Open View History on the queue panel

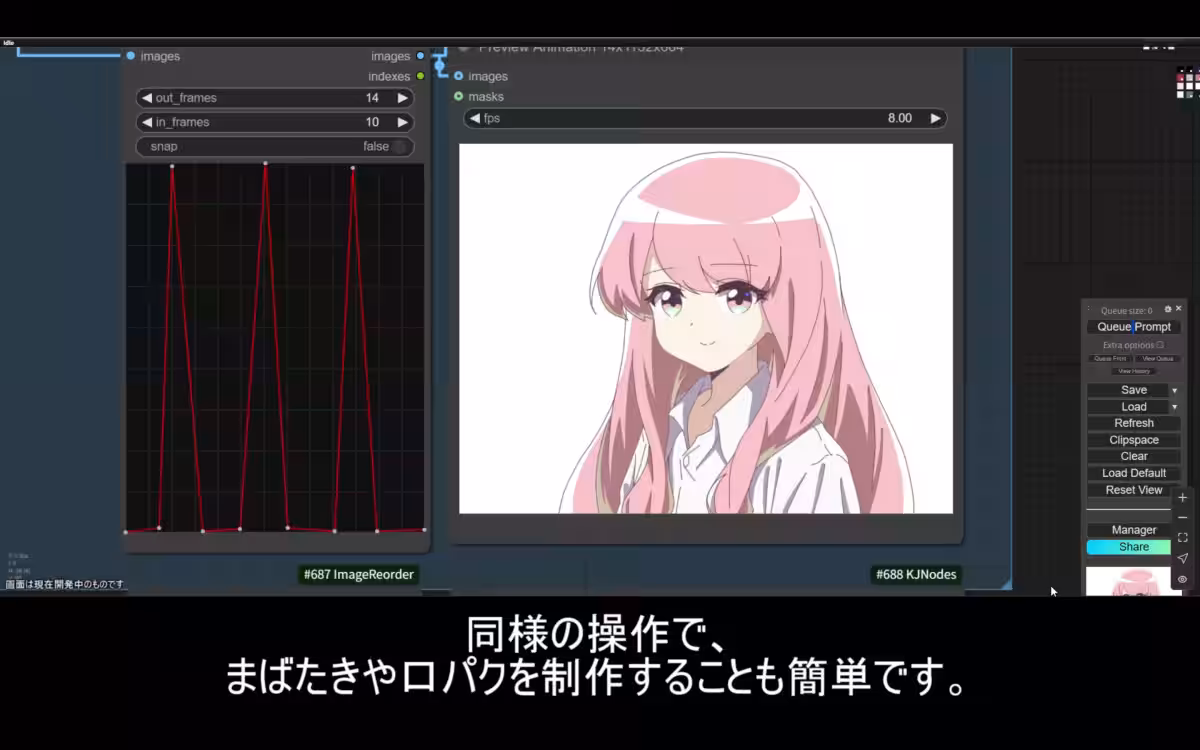1134,371
